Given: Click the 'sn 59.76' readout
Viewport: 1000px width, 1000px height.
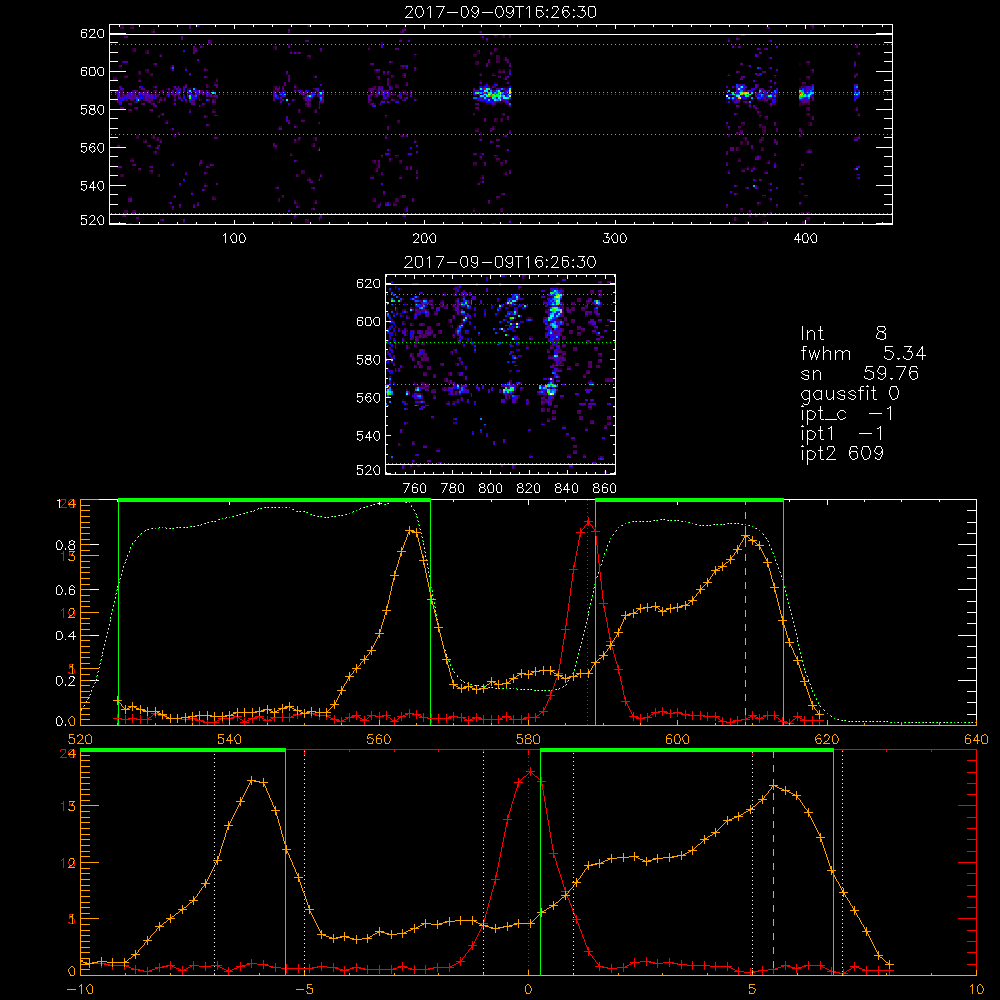Looking at the screenshot, I should 859,373.
